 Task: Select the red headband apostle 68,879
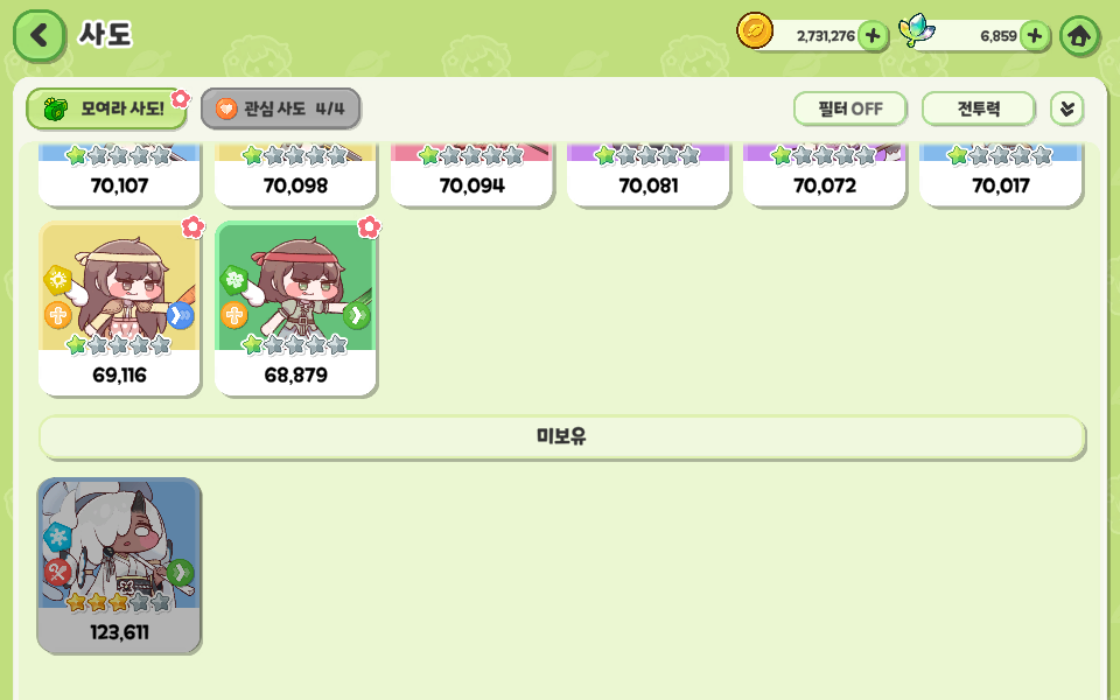(x=296, y=309)
